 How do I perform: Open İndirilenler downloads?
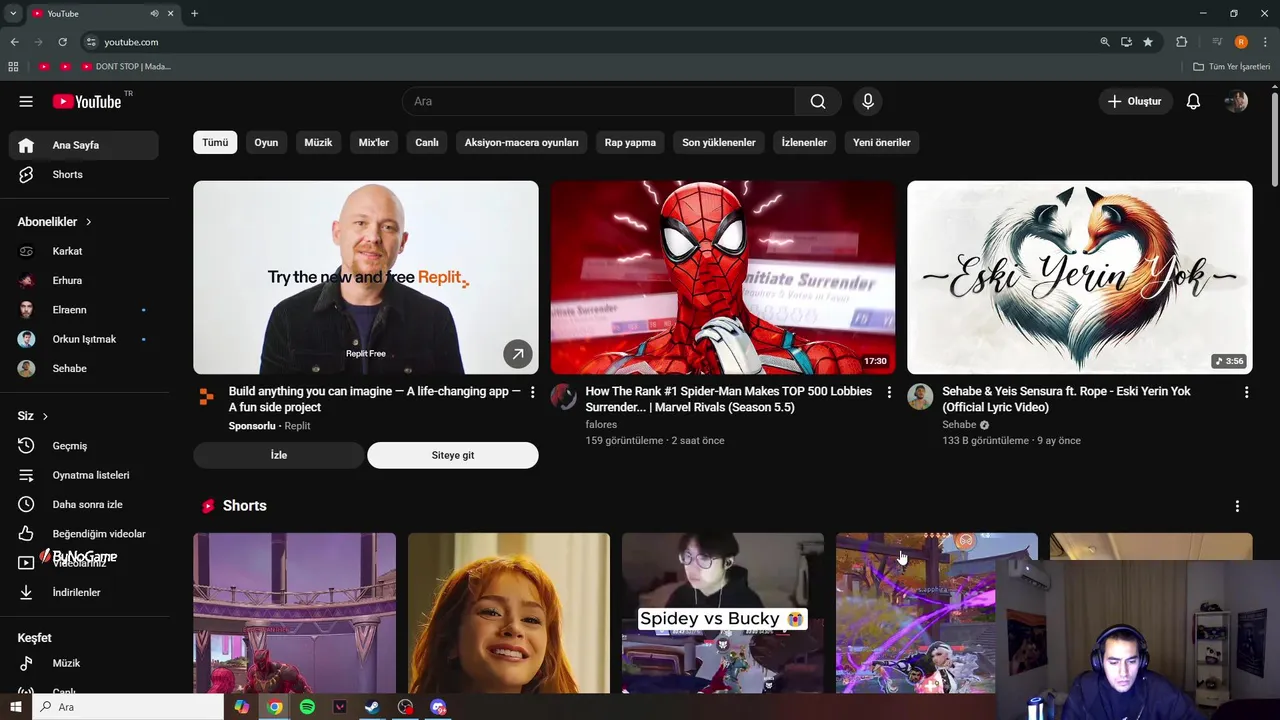click(x=84, y=592)
